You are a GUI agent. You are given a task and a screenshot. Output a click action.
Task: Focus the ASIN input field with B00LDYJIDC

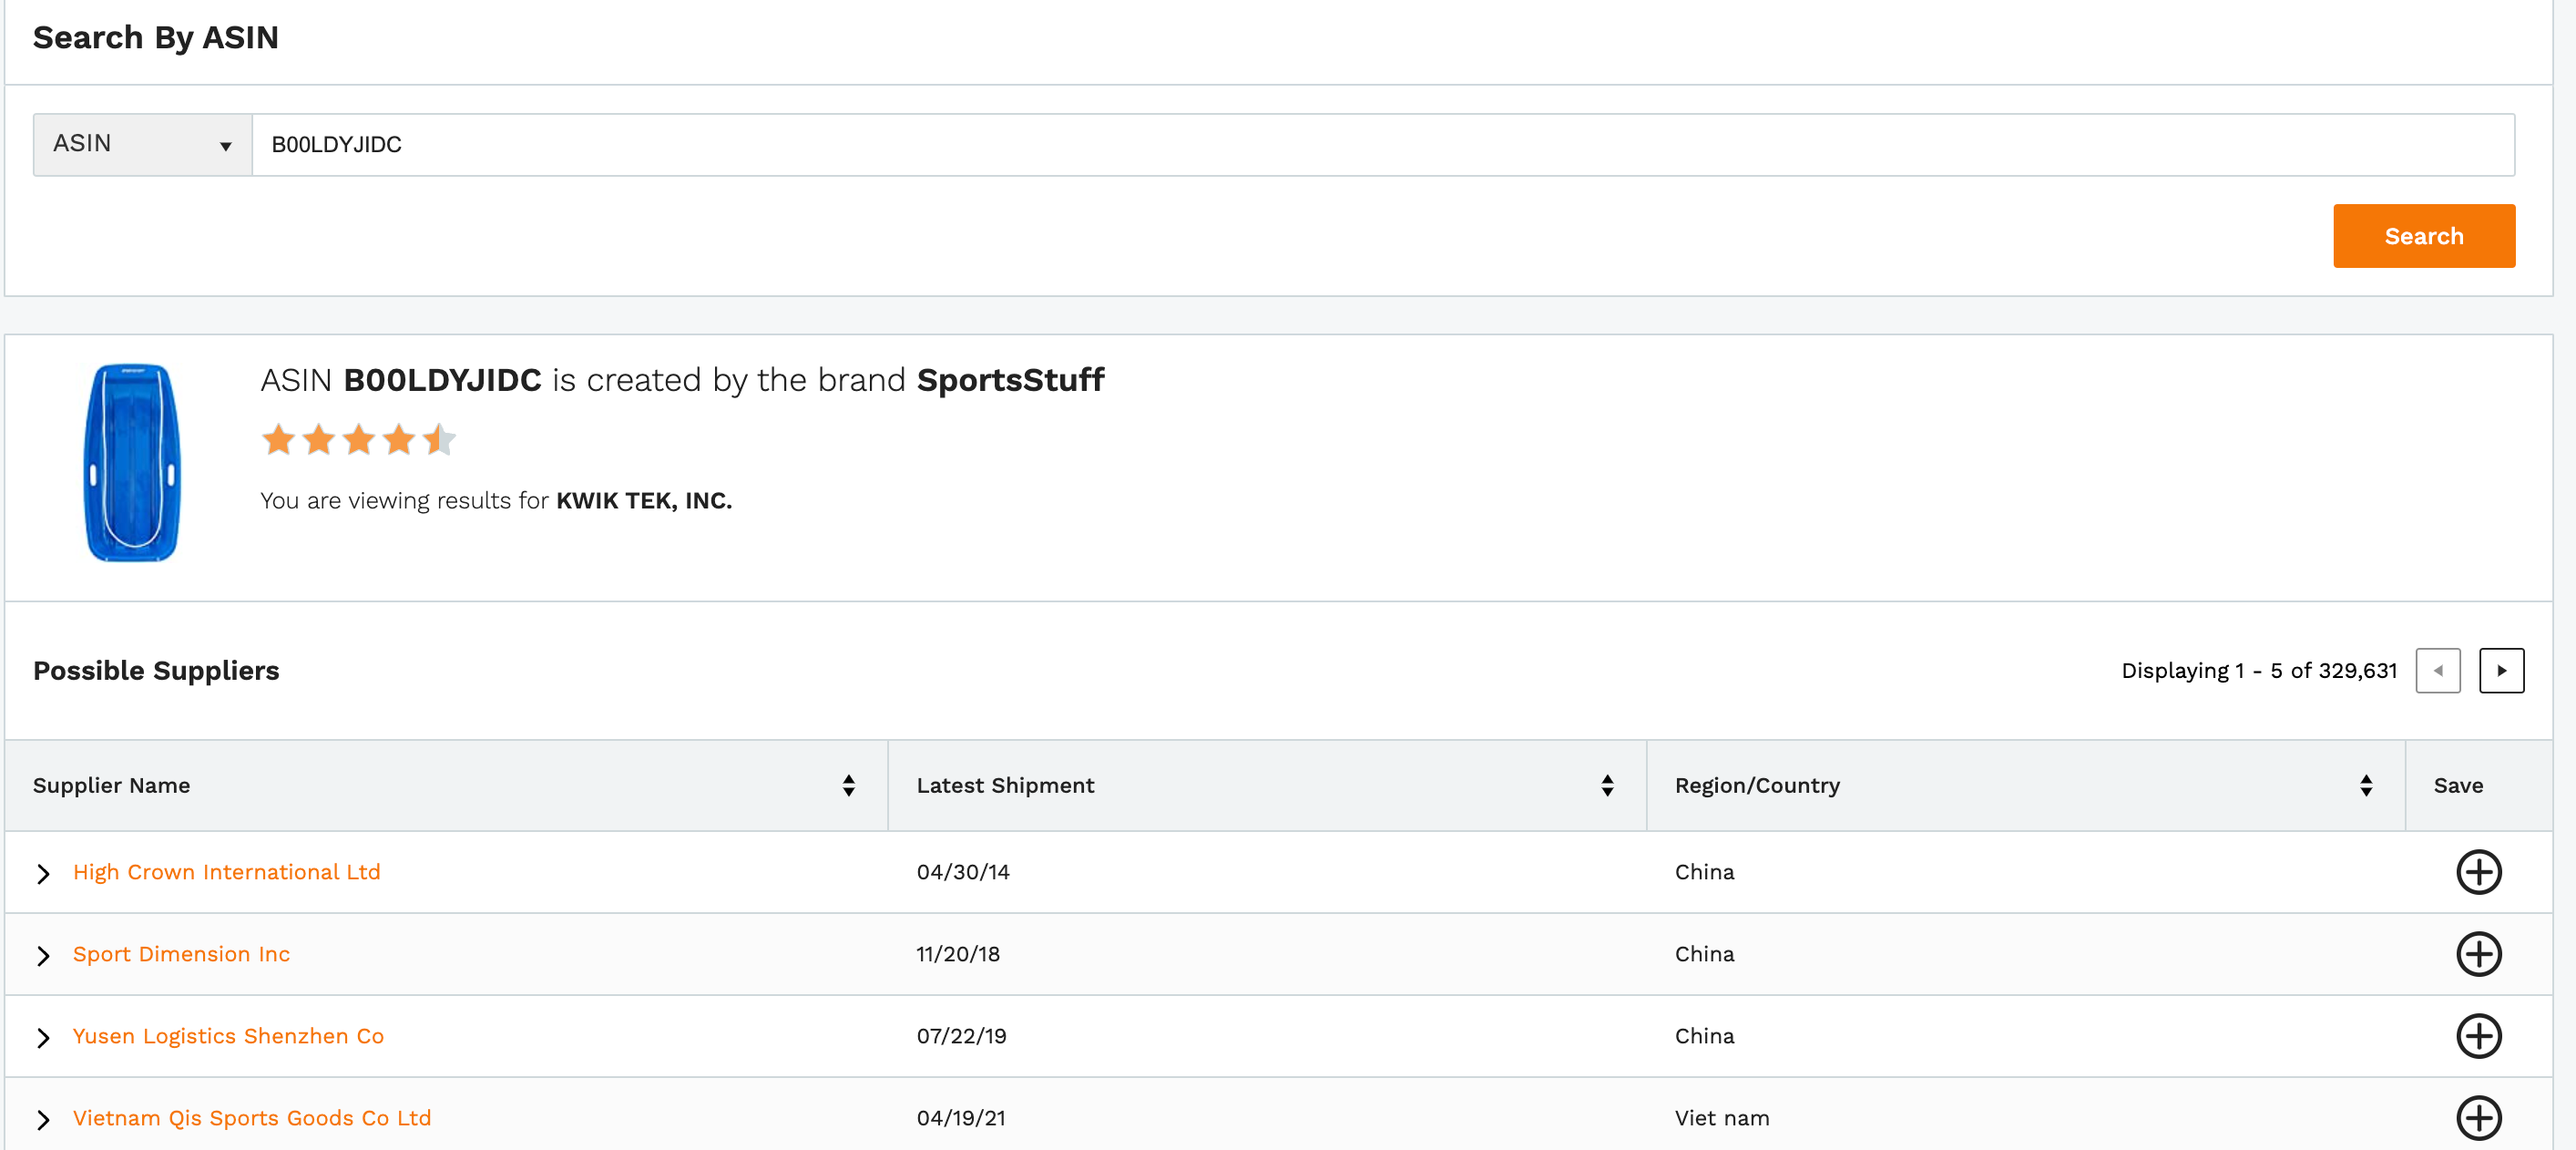1383,145
